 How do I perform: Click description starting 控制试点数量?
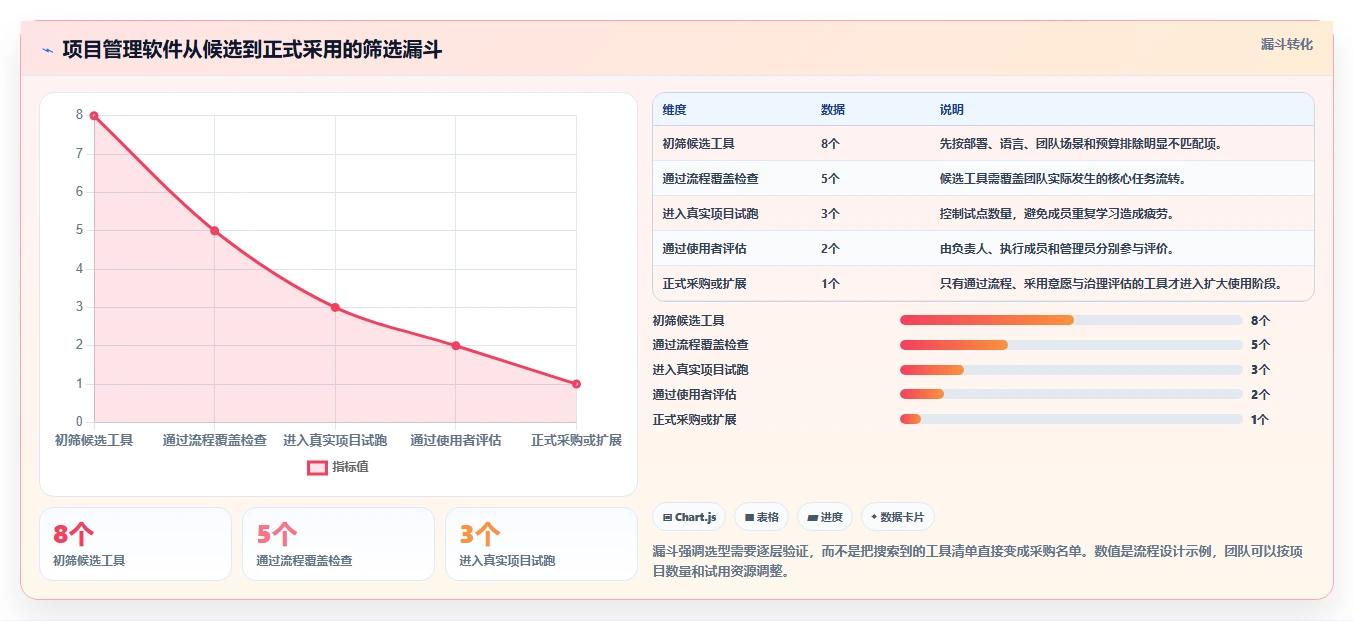(x=1057, y=214)
